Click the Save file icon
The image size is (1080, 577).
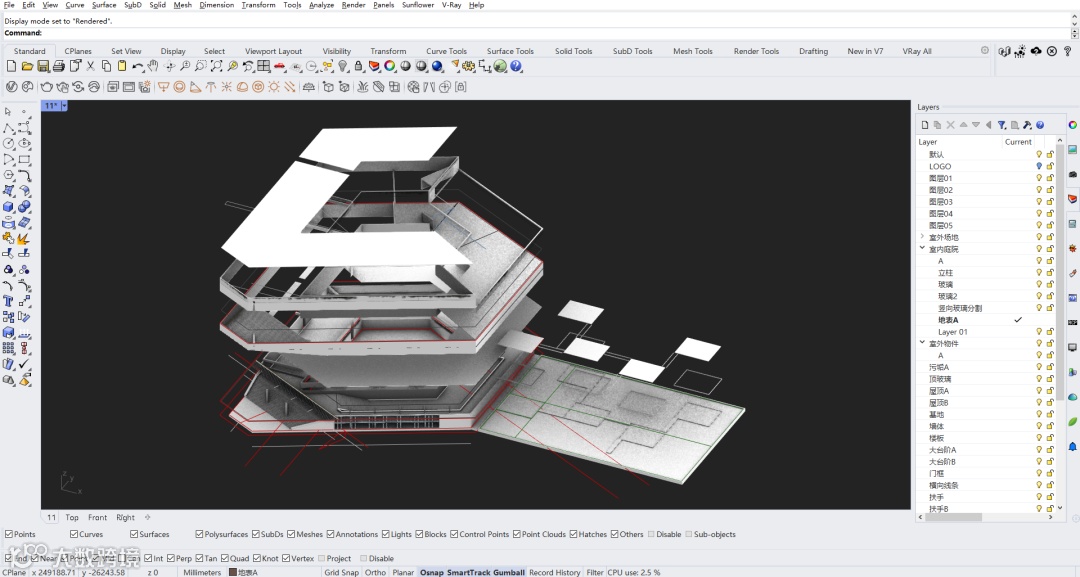pos(43,66)
